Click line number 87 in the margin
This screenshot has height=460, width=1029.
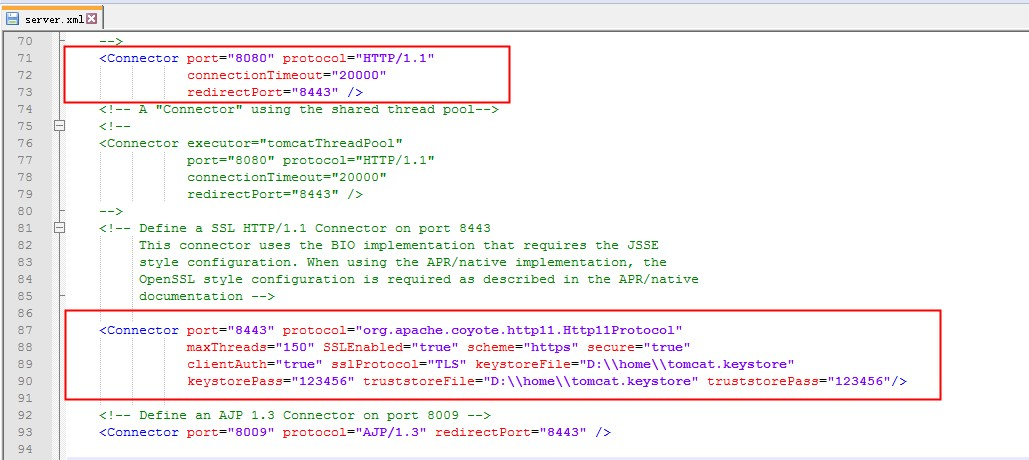pyautogui.click(x=24, y=330)
